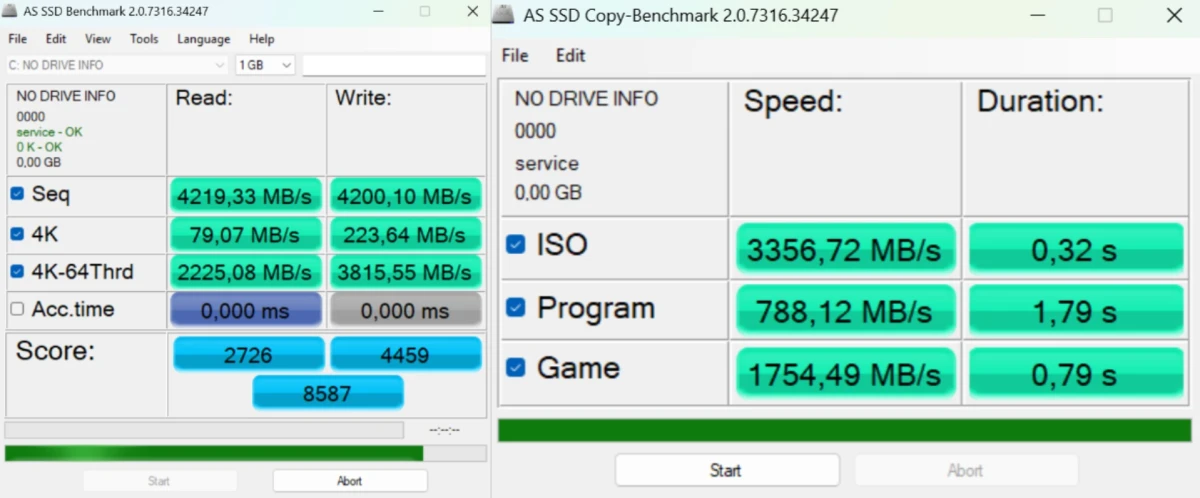The image size is (1200, 498).
Task: Click the empty input field beside 1 GB dropdown
Action: 394,65
